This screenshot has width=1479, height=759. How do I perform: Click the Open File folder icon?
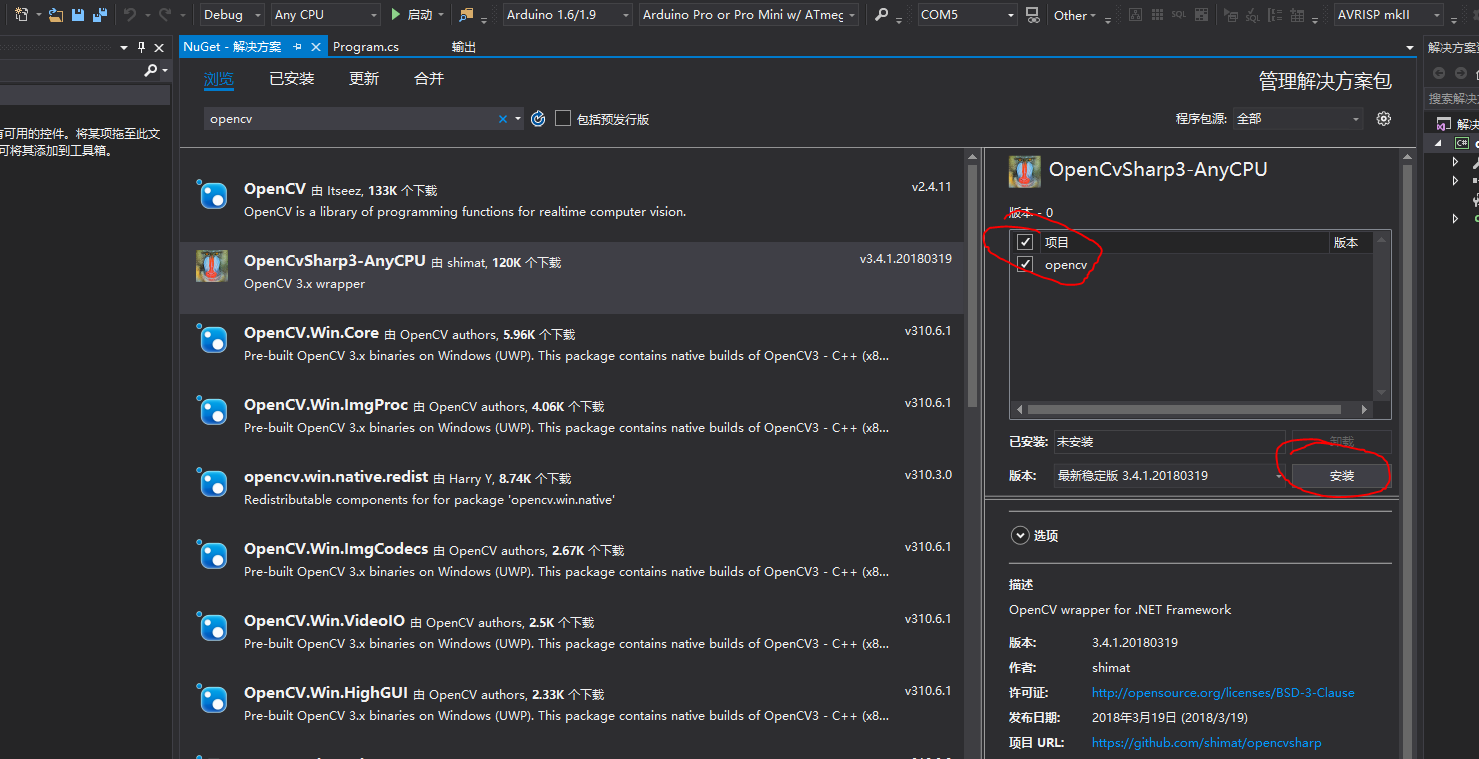pos(56,15)
